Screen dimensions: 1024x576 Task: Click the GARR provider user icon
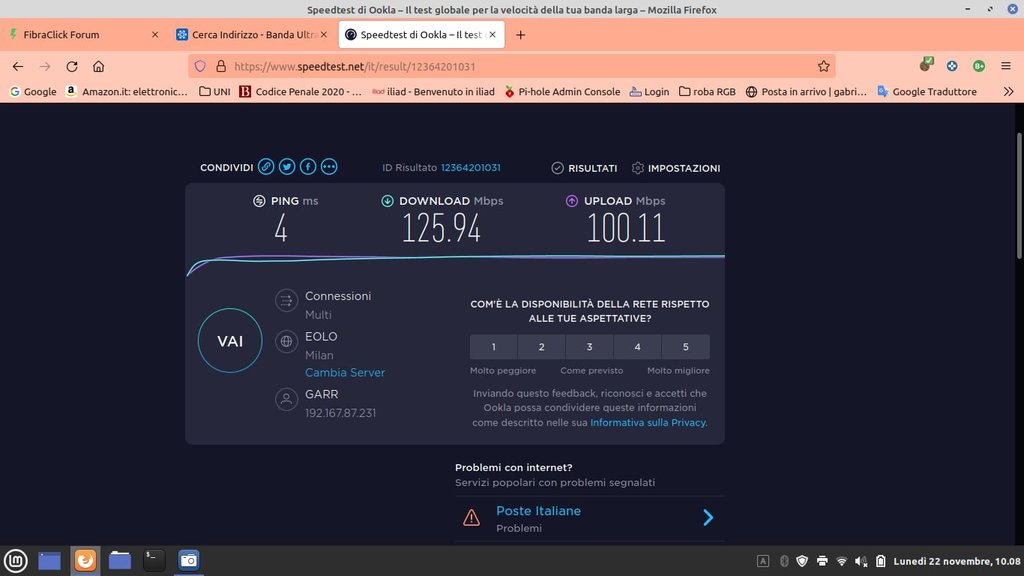point(286,399)
